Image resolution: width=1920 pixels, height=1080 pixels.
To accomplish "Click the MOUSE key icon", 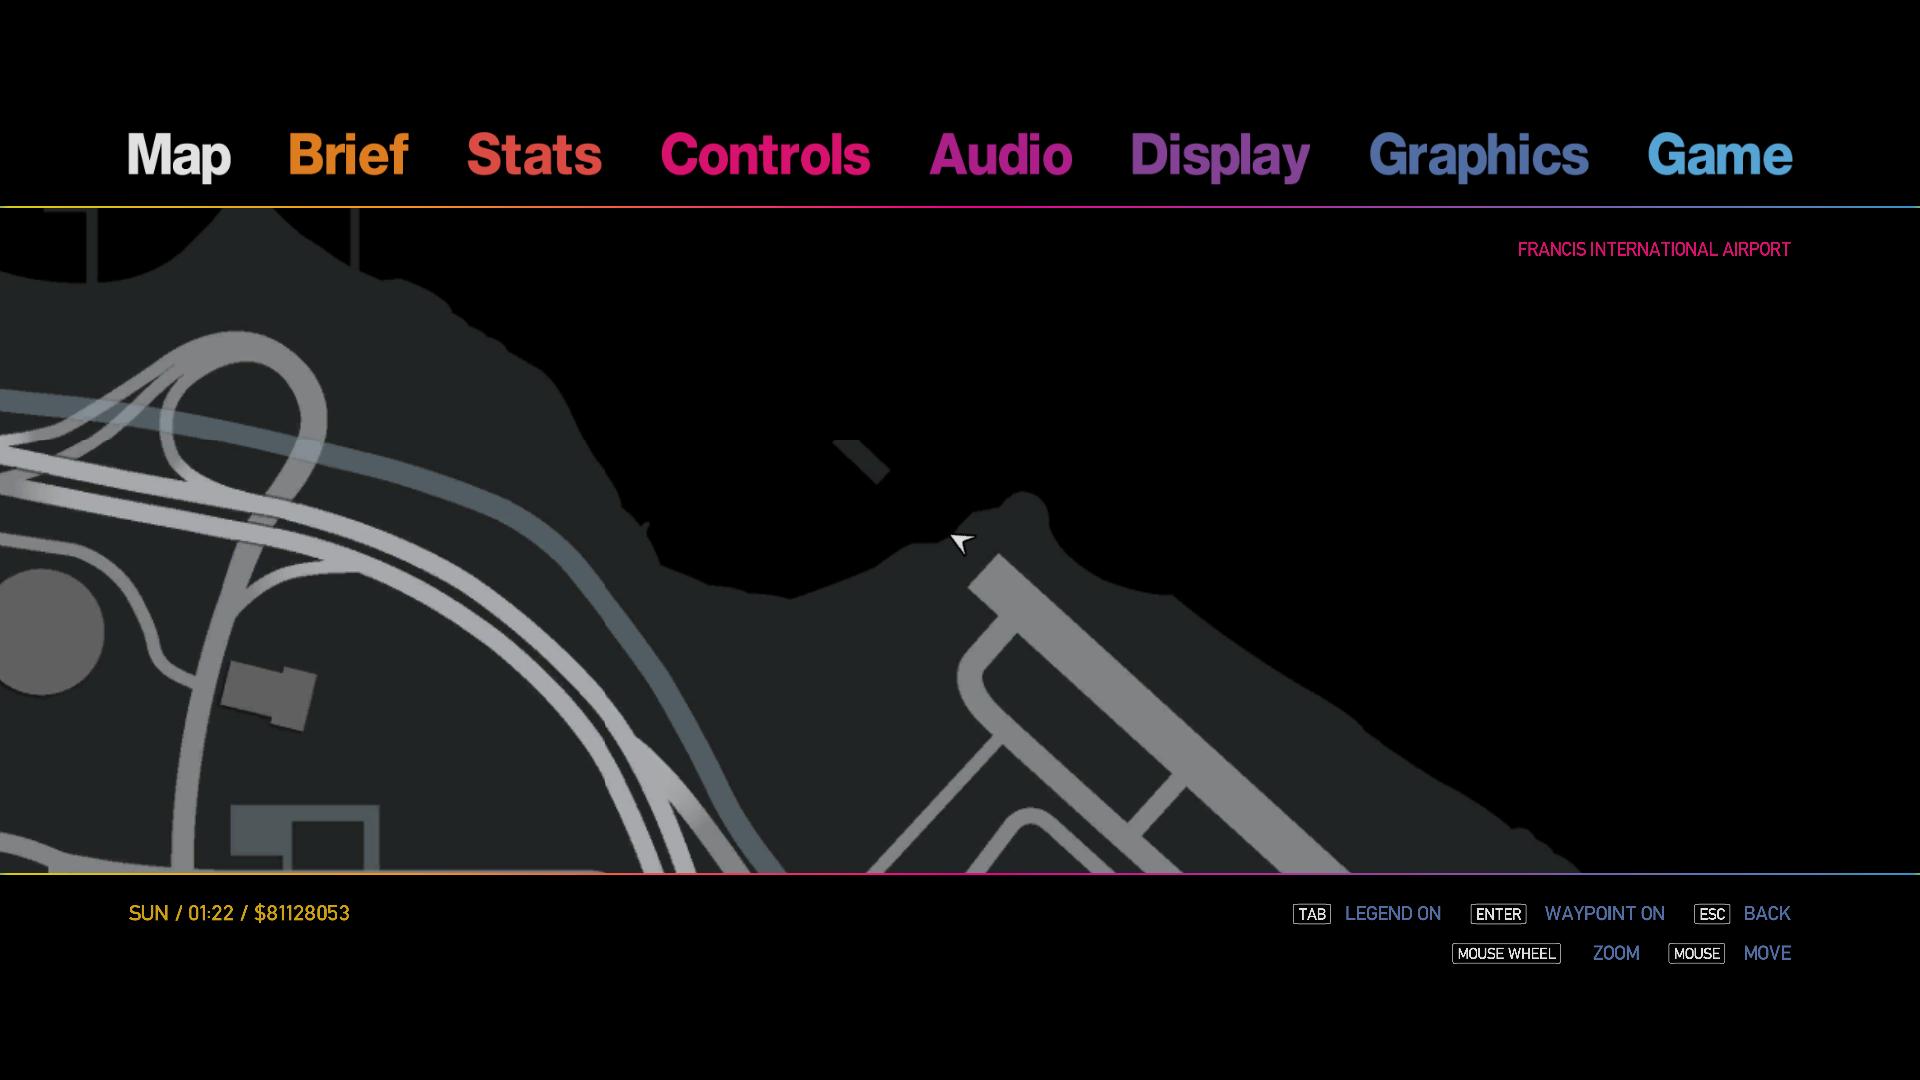I will click(1696, 954).
